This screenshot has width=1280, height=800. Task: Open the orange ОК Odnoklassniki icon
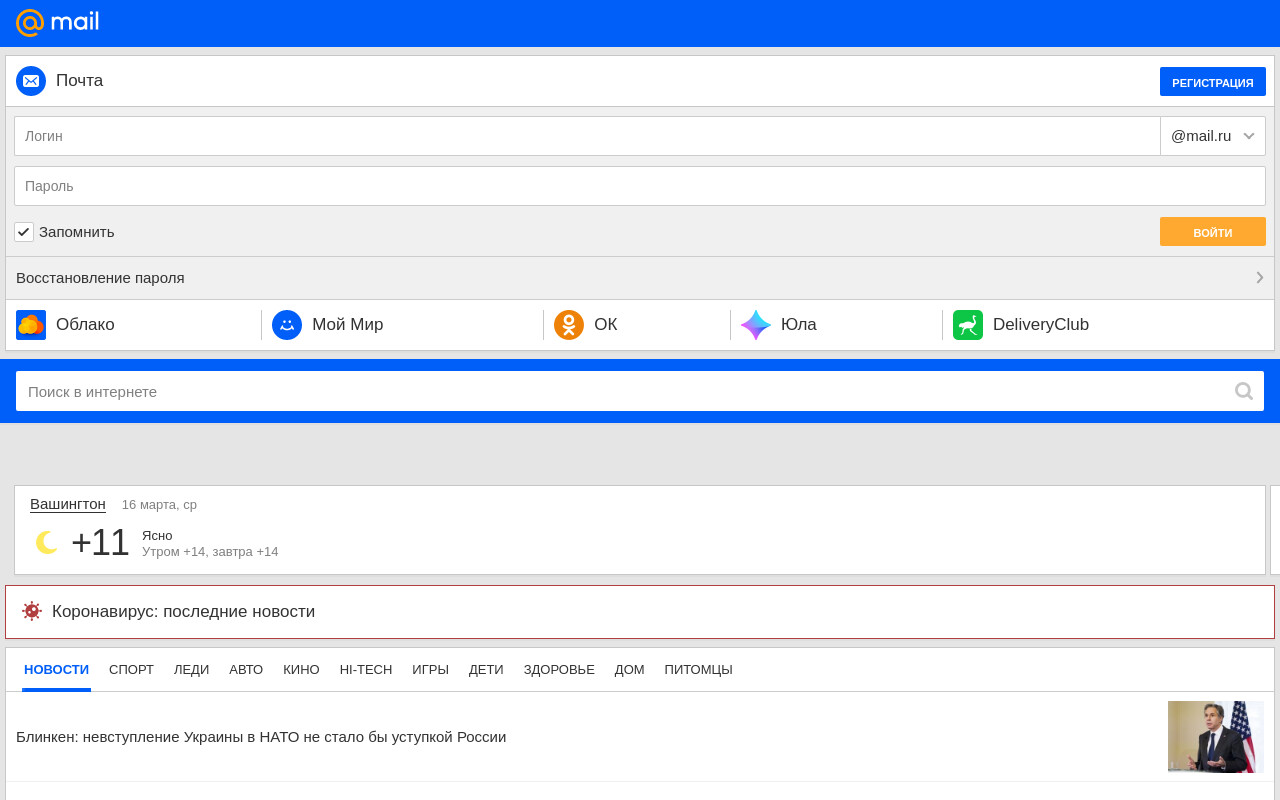pyautogui.click(x=569, y=325)
